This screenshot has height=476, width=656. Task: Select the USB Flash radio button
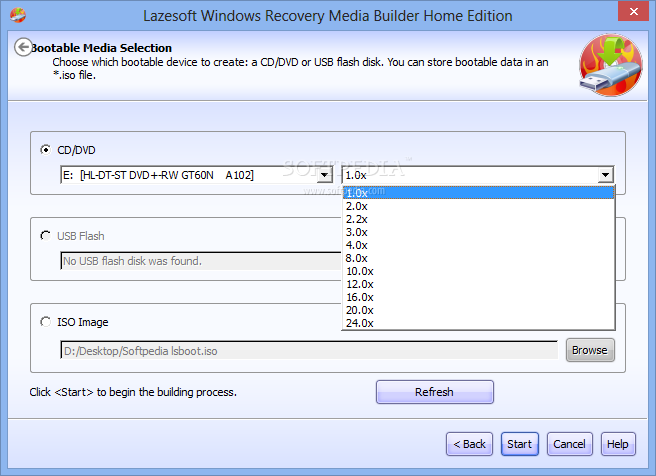coord(46,235)
